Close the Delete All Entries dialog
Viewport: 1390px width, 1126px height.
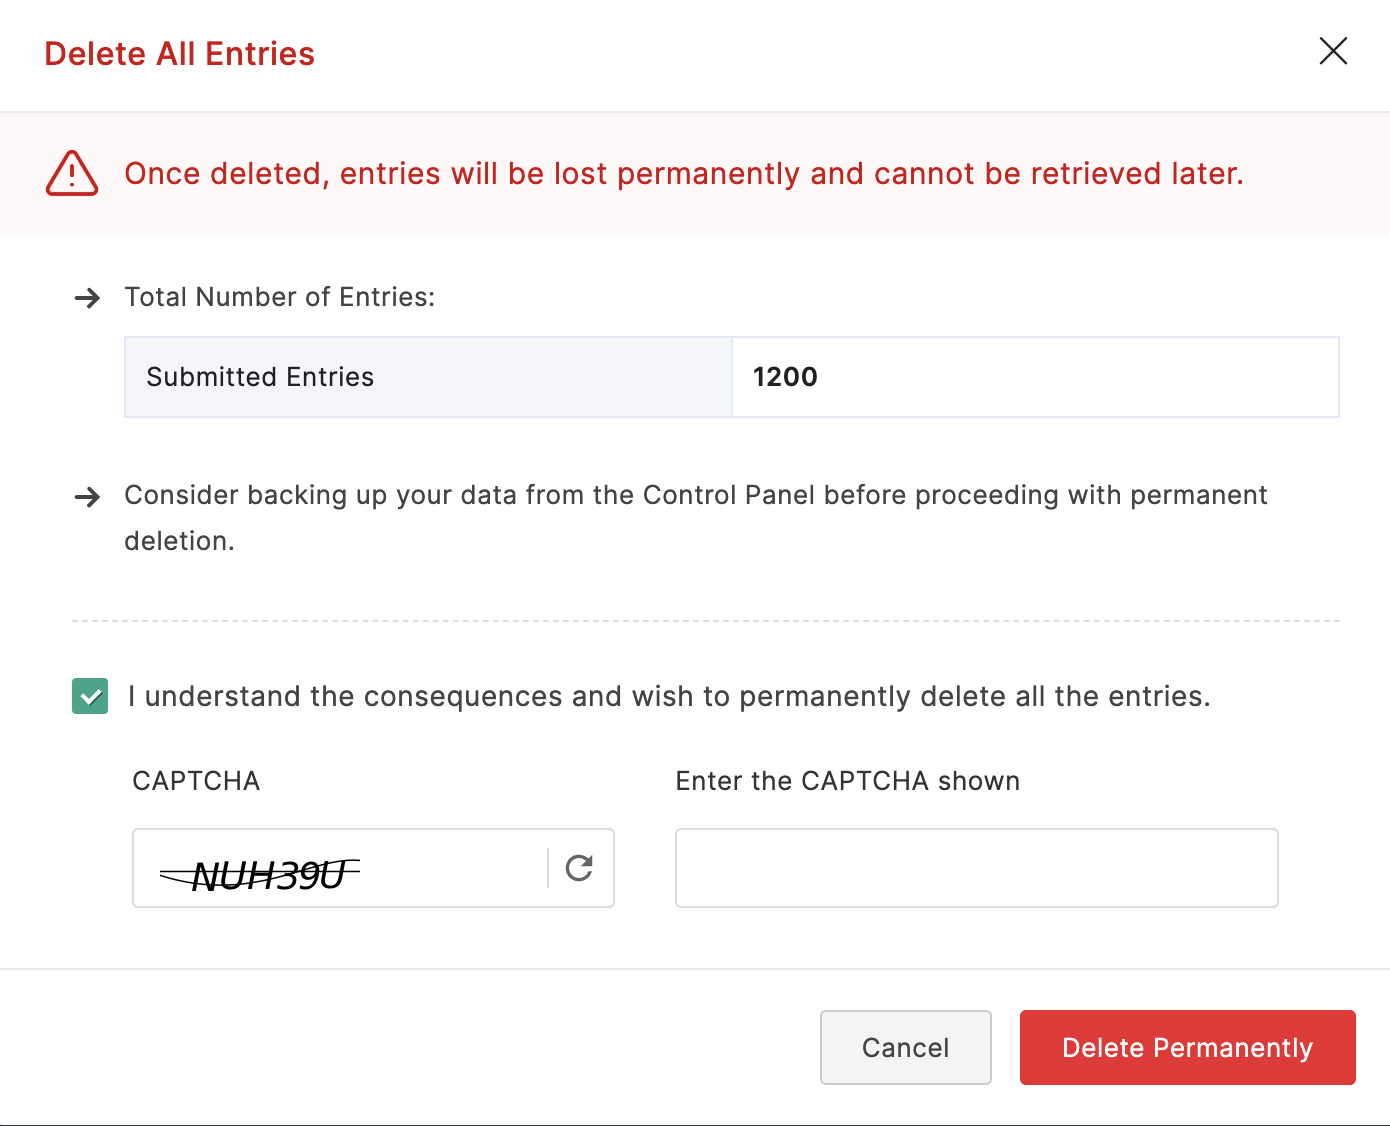pos(1333,51)
